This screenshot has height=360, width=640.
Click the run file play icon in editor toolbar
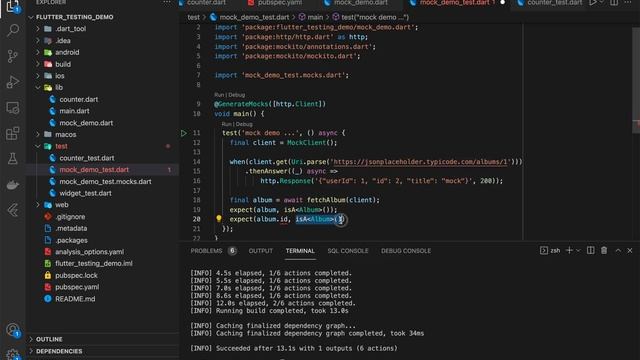coord(593,2)
